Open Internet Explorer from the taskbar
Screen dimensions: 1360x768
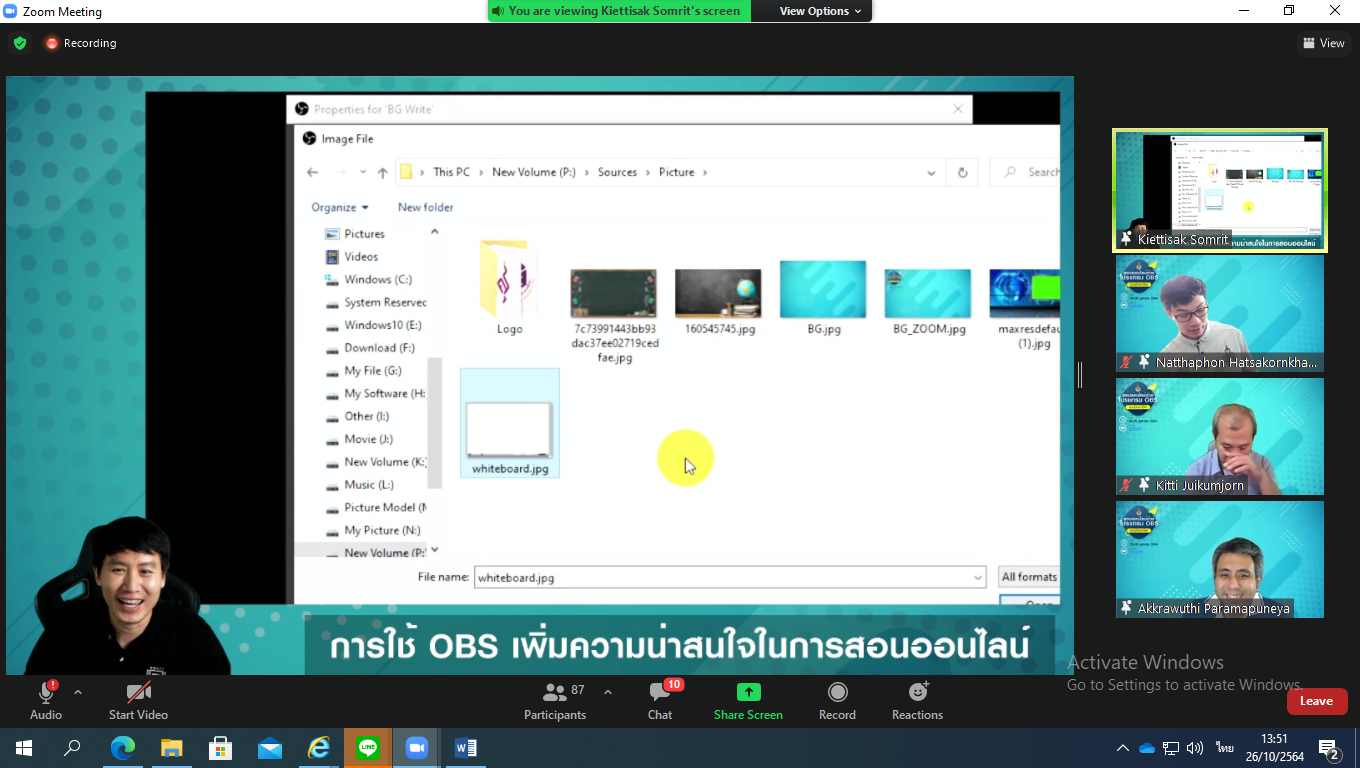point(318,748)
